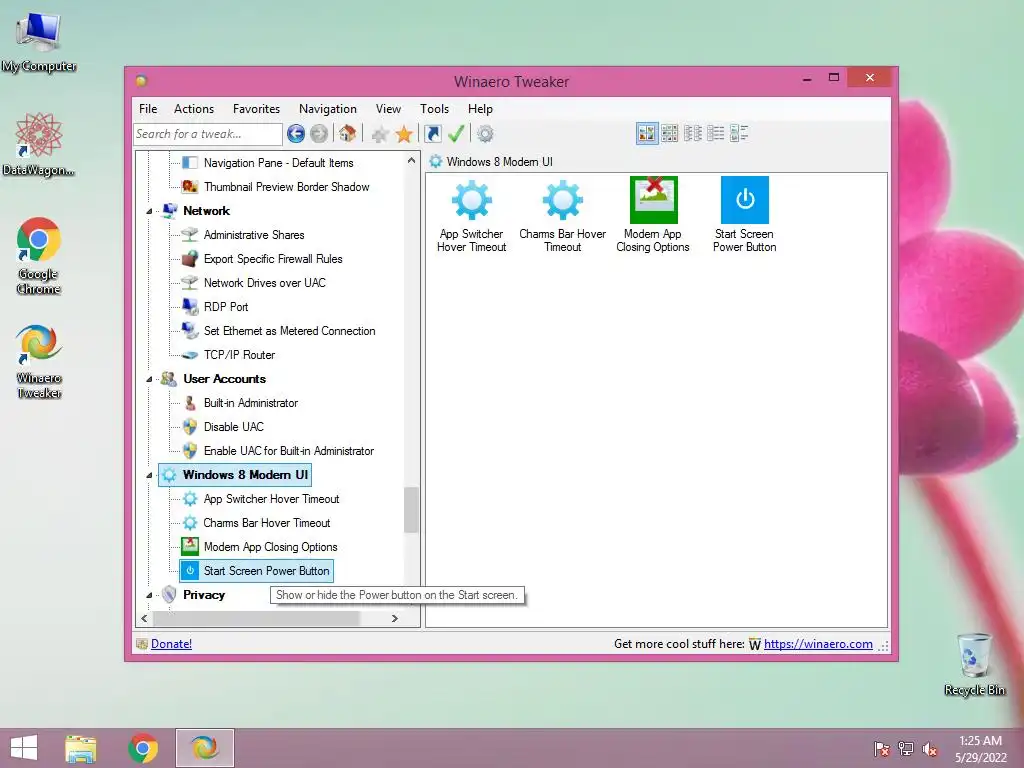Click the gray add-to-favorites star icon
This screenshot has width=1024, height=768.
[x=380, y=135]
